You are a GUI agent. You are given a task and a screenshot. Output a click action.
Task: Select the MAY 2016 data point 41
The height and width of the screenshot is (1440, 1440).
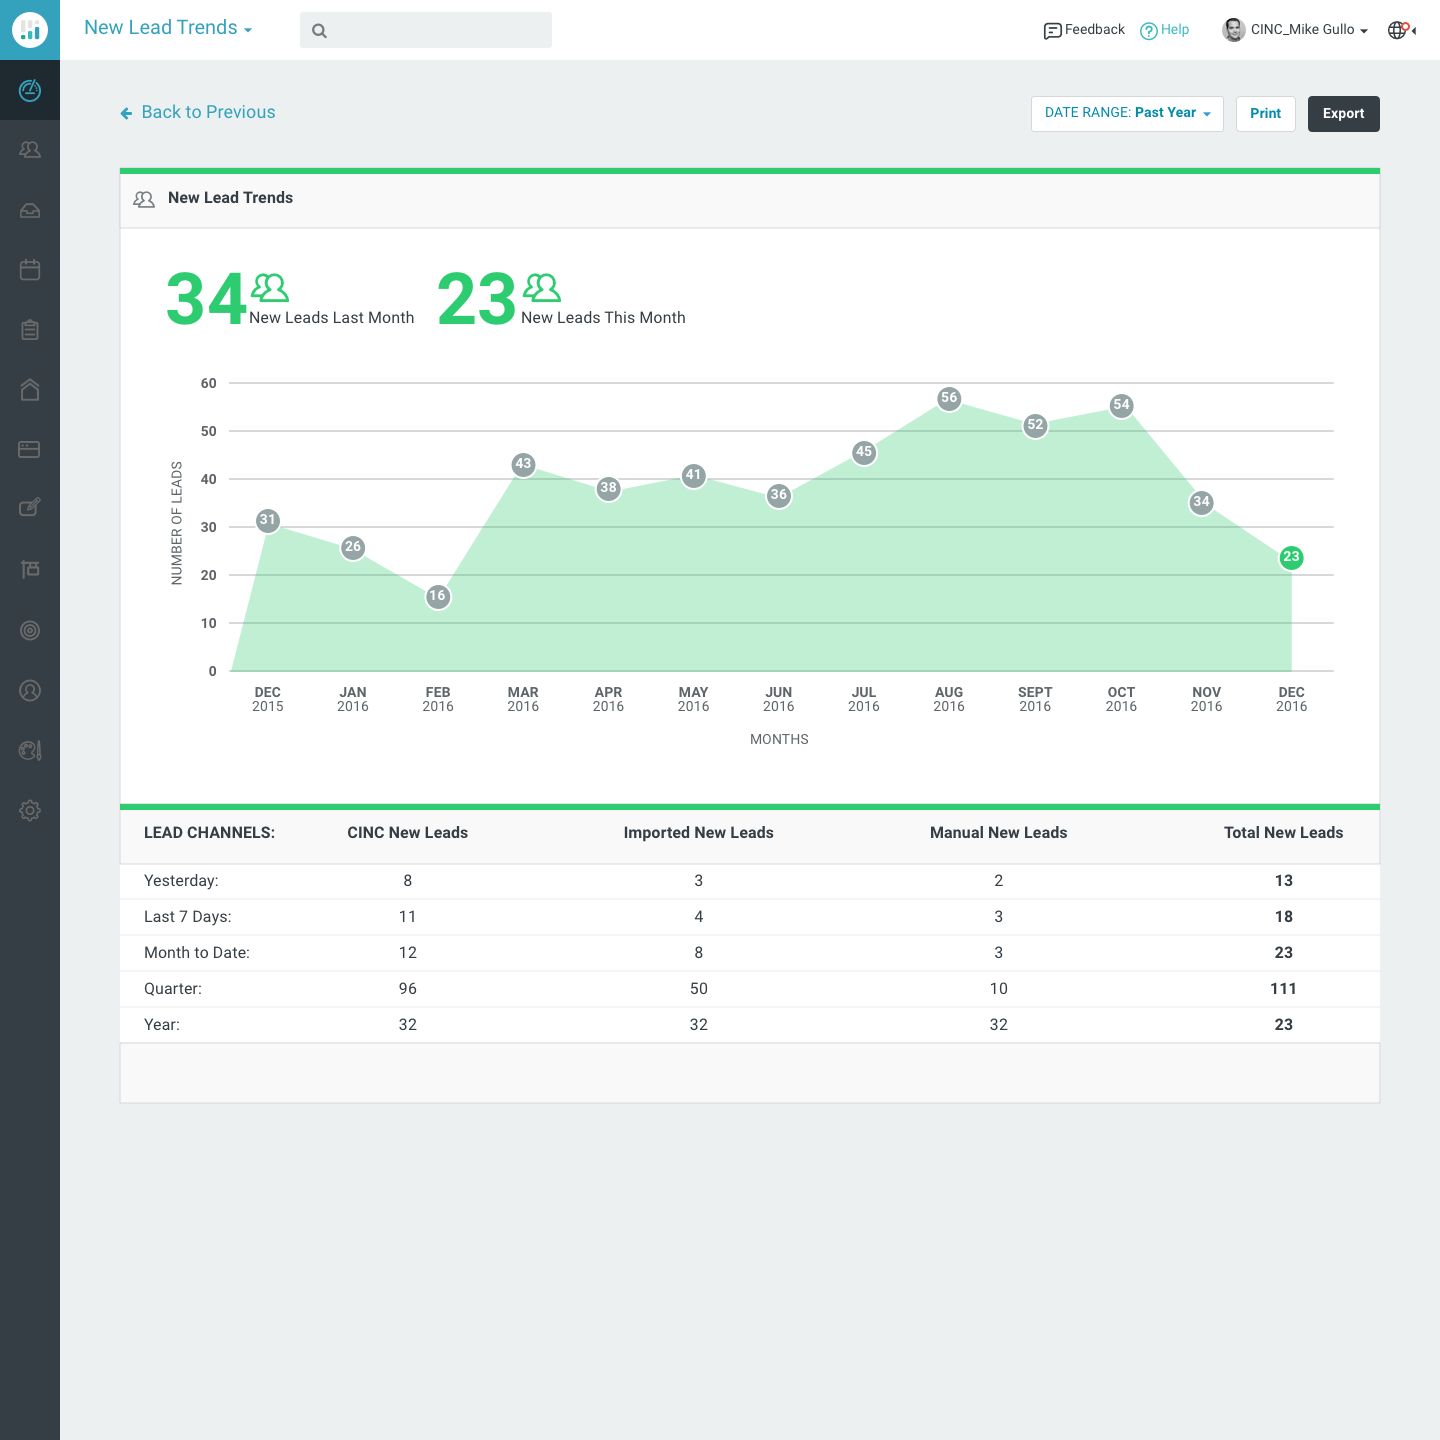[x=694, y=475]
